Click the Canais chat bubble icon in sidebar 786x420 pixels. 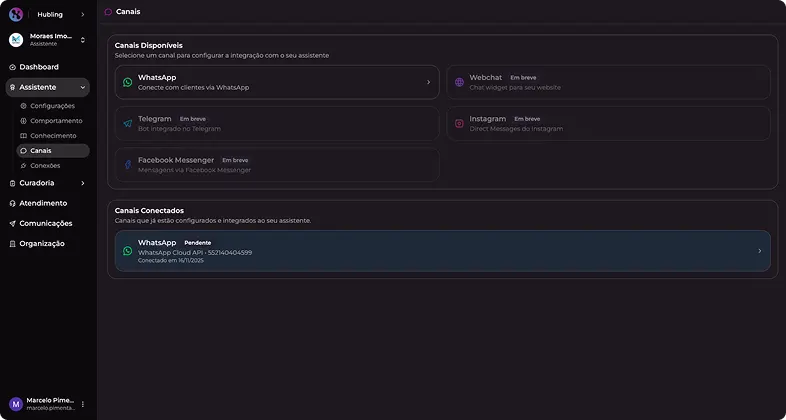23,151
